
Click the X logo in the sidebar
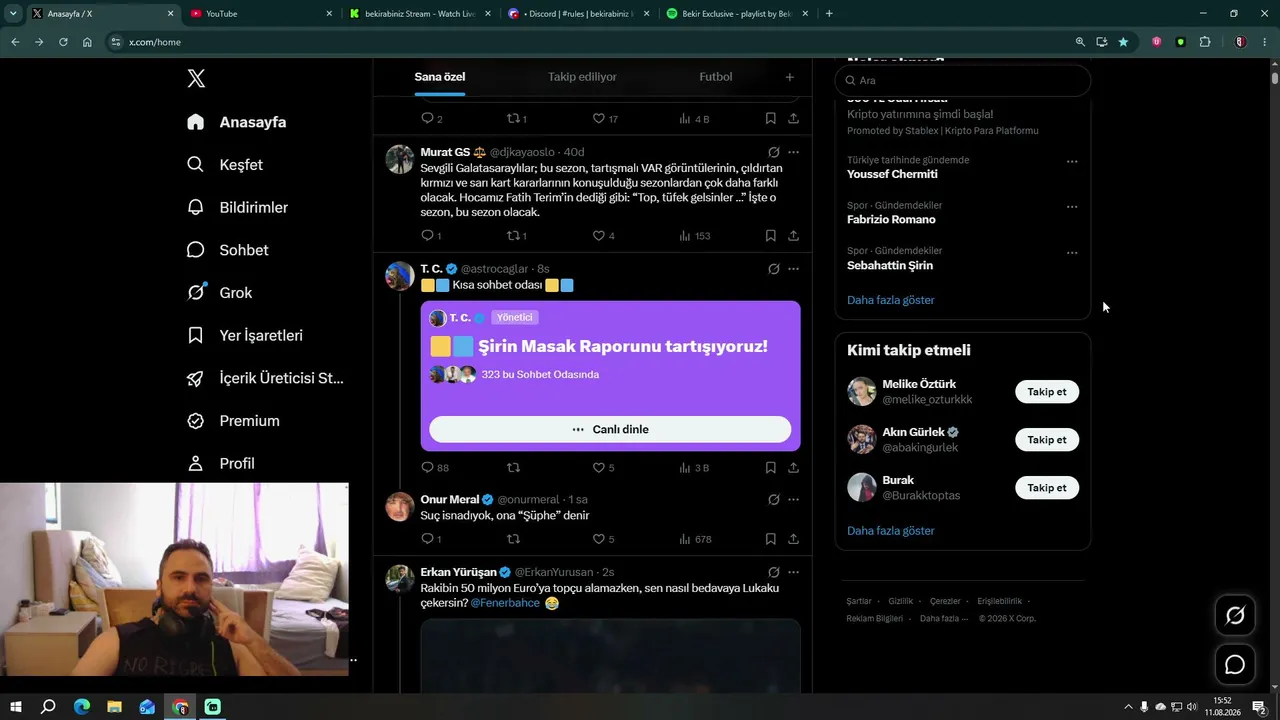pyautogui.click(x=196, y=79)
